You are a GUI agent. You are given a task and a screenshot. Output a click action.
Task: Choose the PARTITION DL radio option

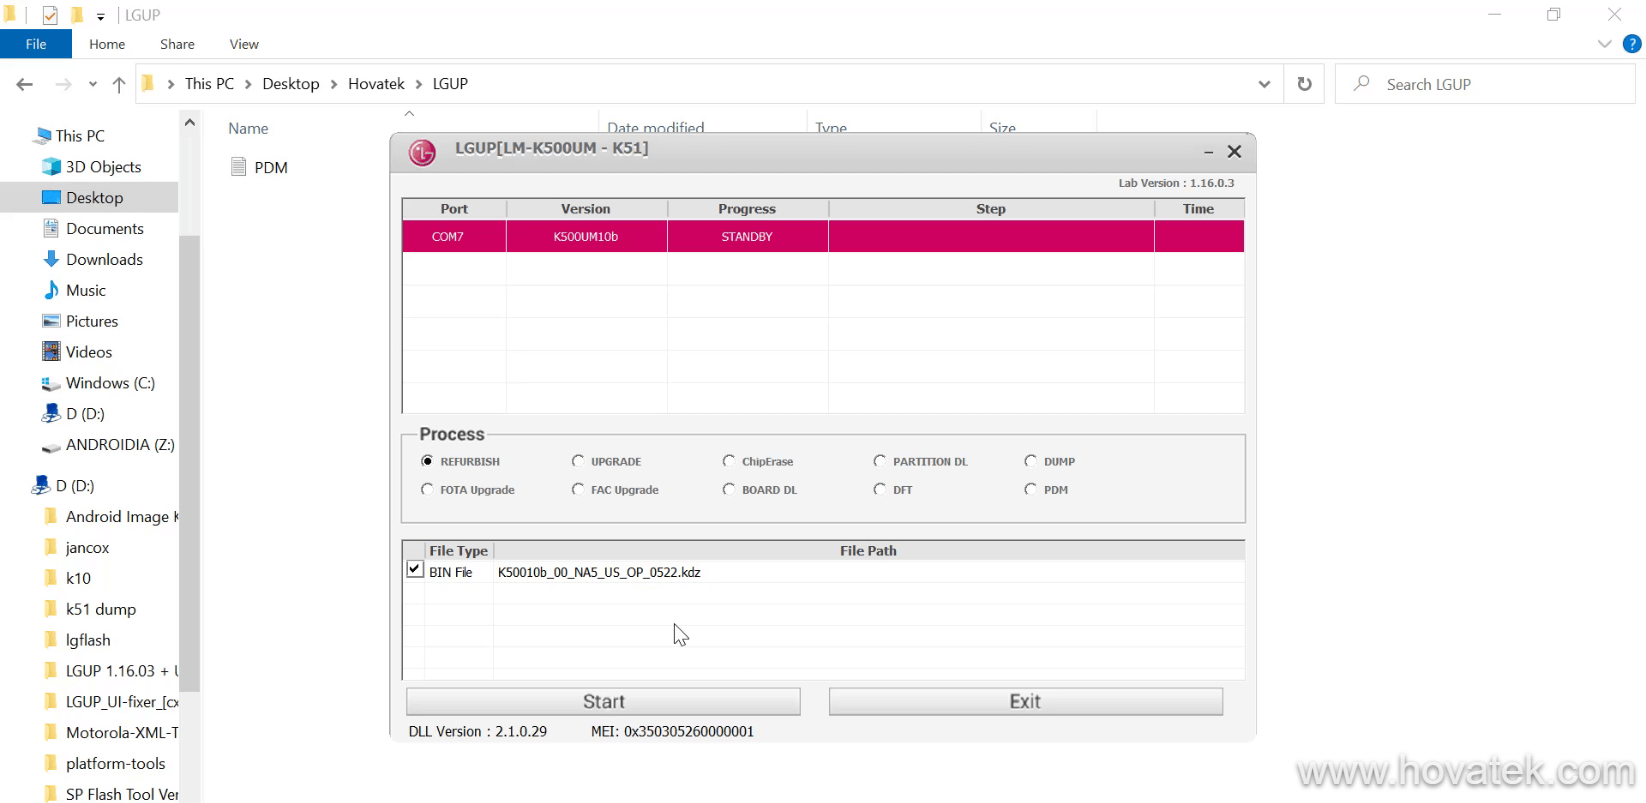point(880,461)
